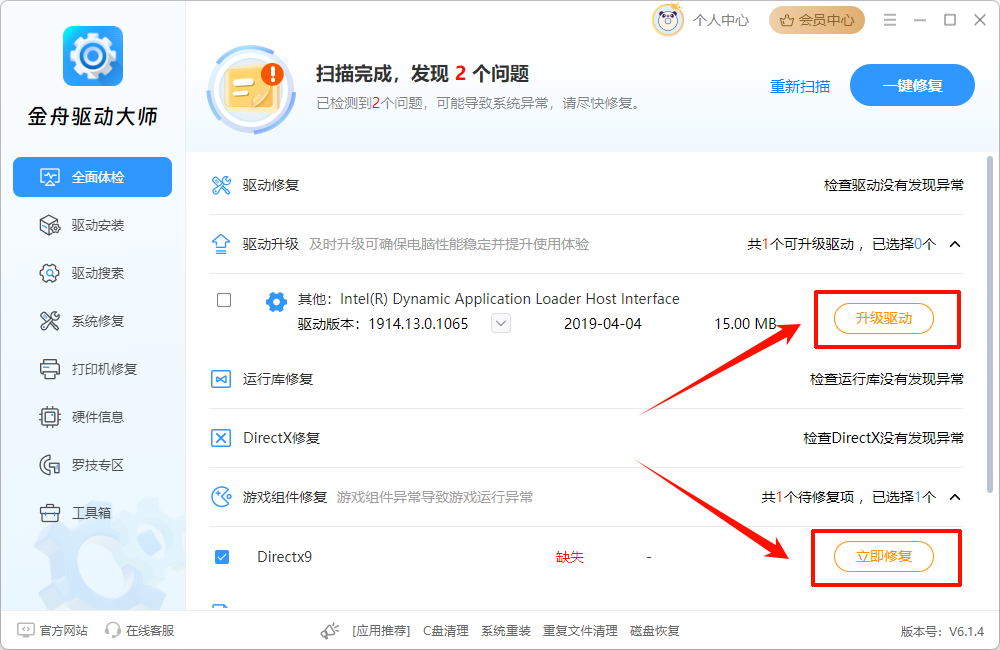1000x650 pixels.
Task: Click 升级驱动 to upgrade the Intel driver
Action: tap(886, 318)
